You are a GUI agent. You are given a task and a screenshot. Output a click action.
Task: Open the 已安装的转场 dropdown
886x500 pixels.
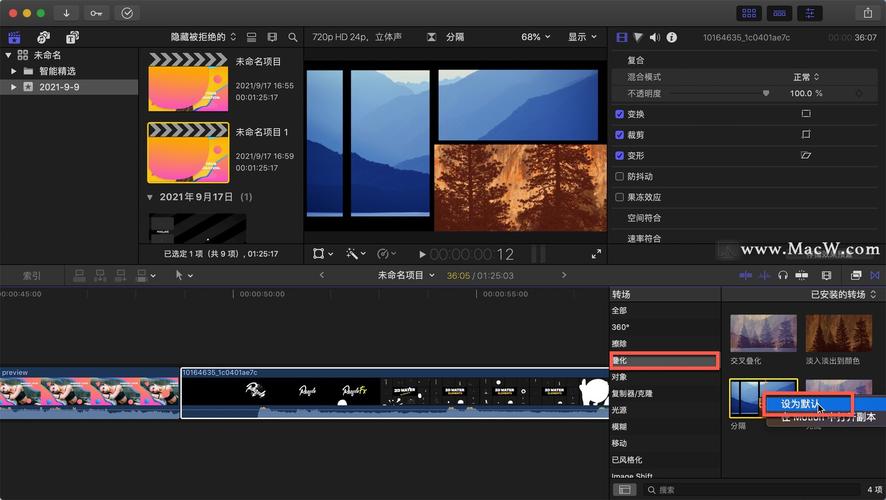coord(843,294)
